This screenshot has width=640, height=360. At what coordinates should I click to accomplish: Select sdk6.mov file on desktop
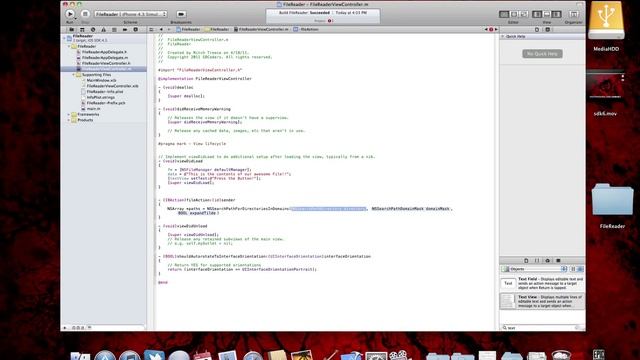coord(605,94)
